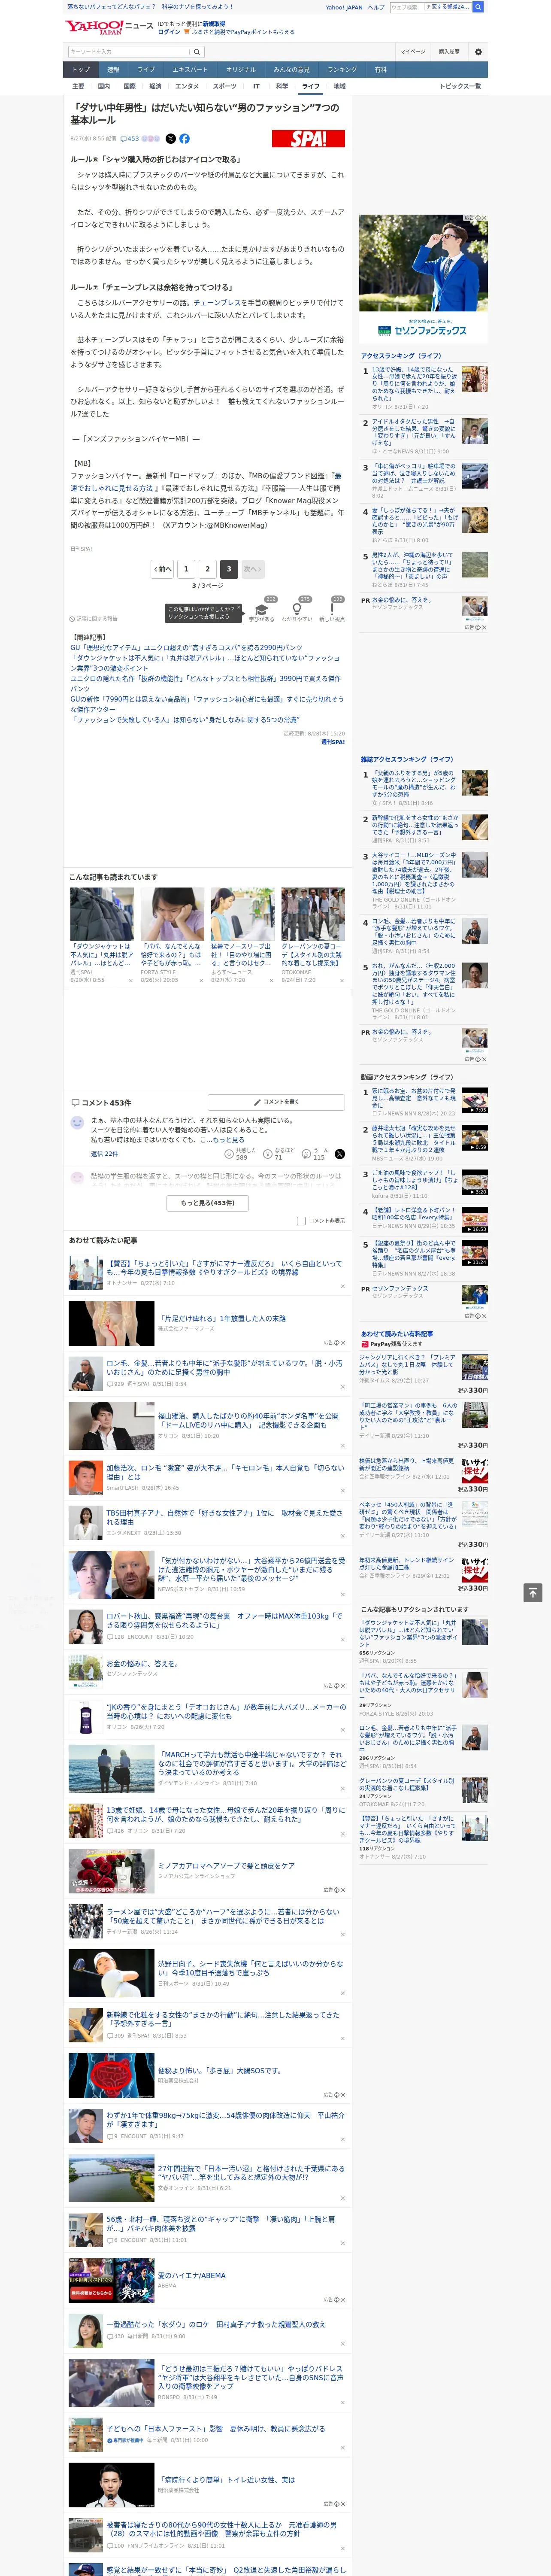Click the SPA! publisher logo
This screenshot has width=551, height=2576.
[x=308, y=139]
